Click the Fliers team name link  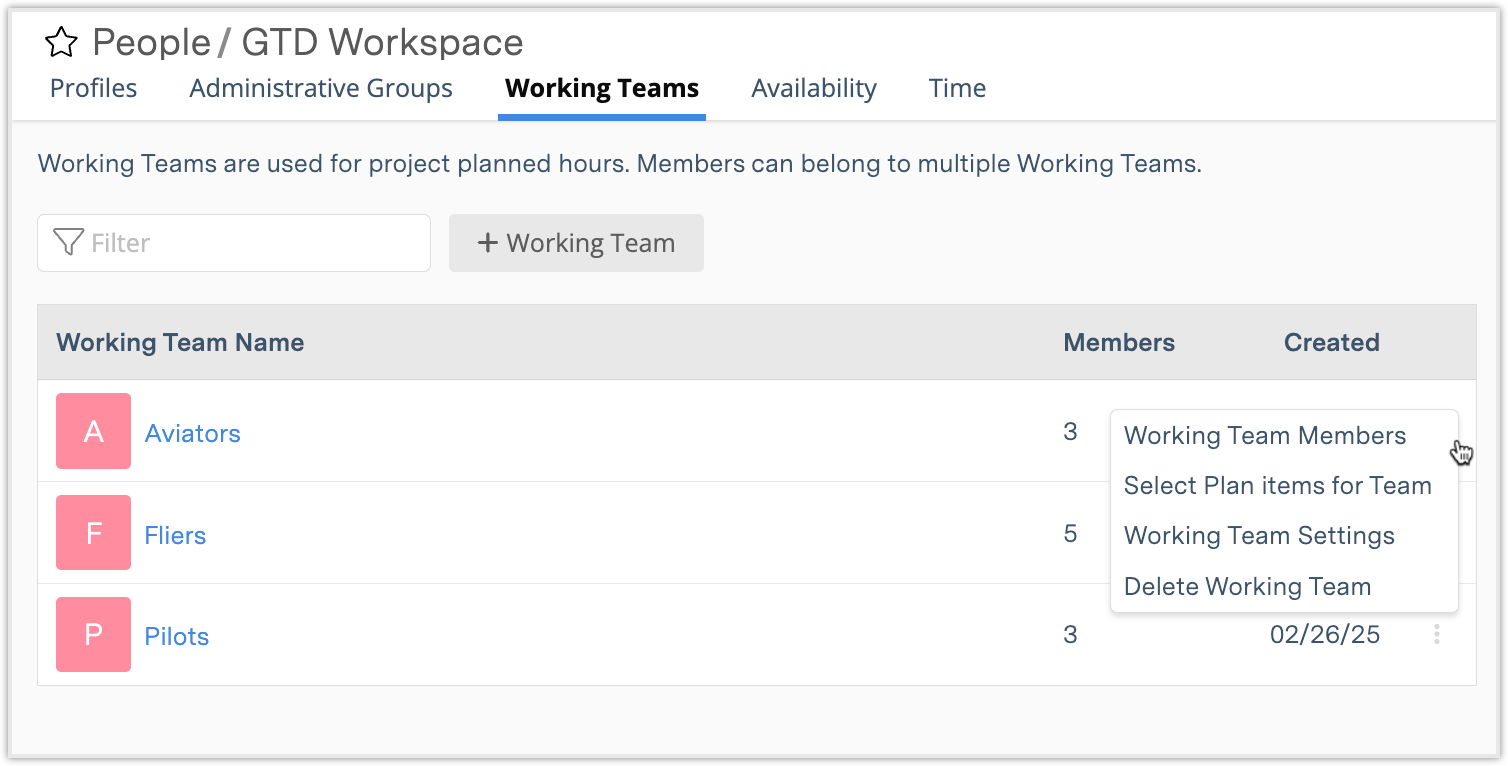175,535
